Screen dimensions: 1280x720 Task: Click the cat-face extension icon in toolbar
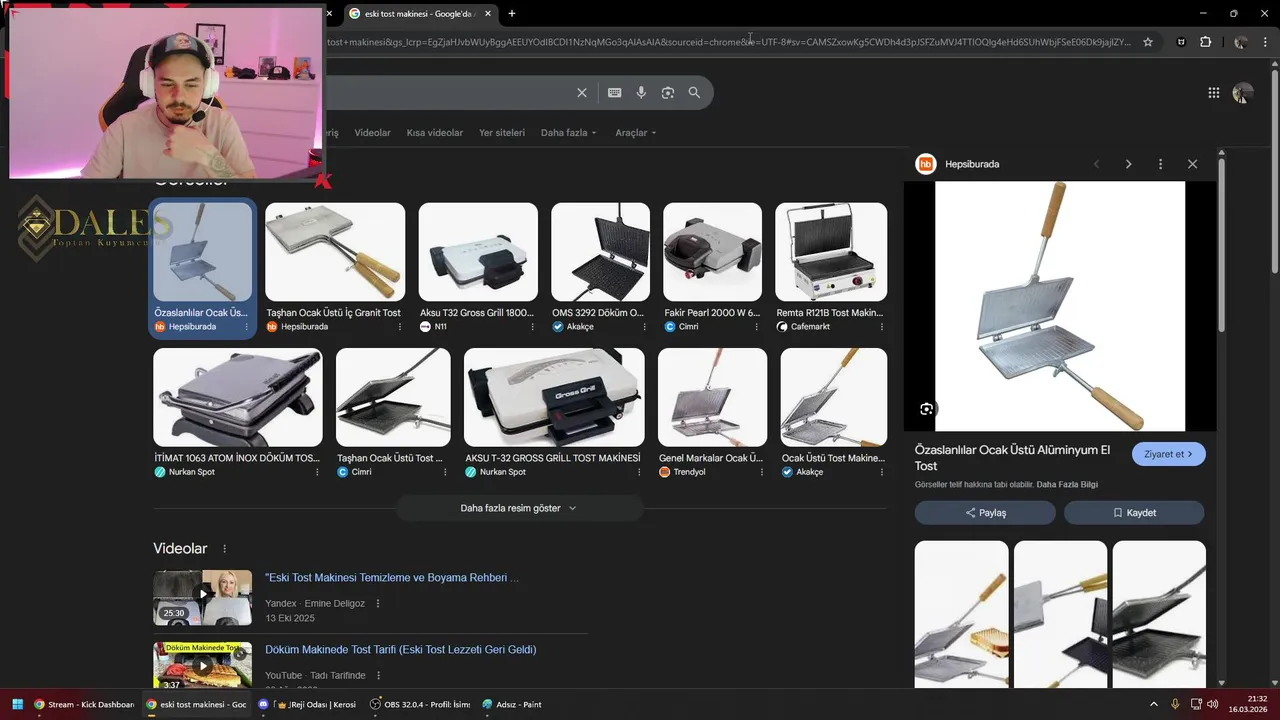click(1181, 42)
